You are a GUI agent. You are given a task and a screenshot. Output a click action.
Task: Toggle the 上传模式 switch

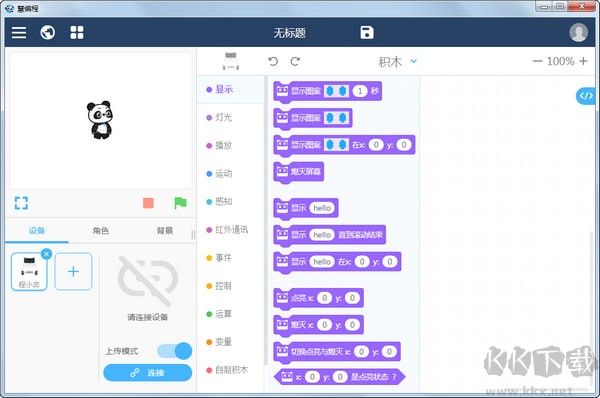tap(174, 351)
